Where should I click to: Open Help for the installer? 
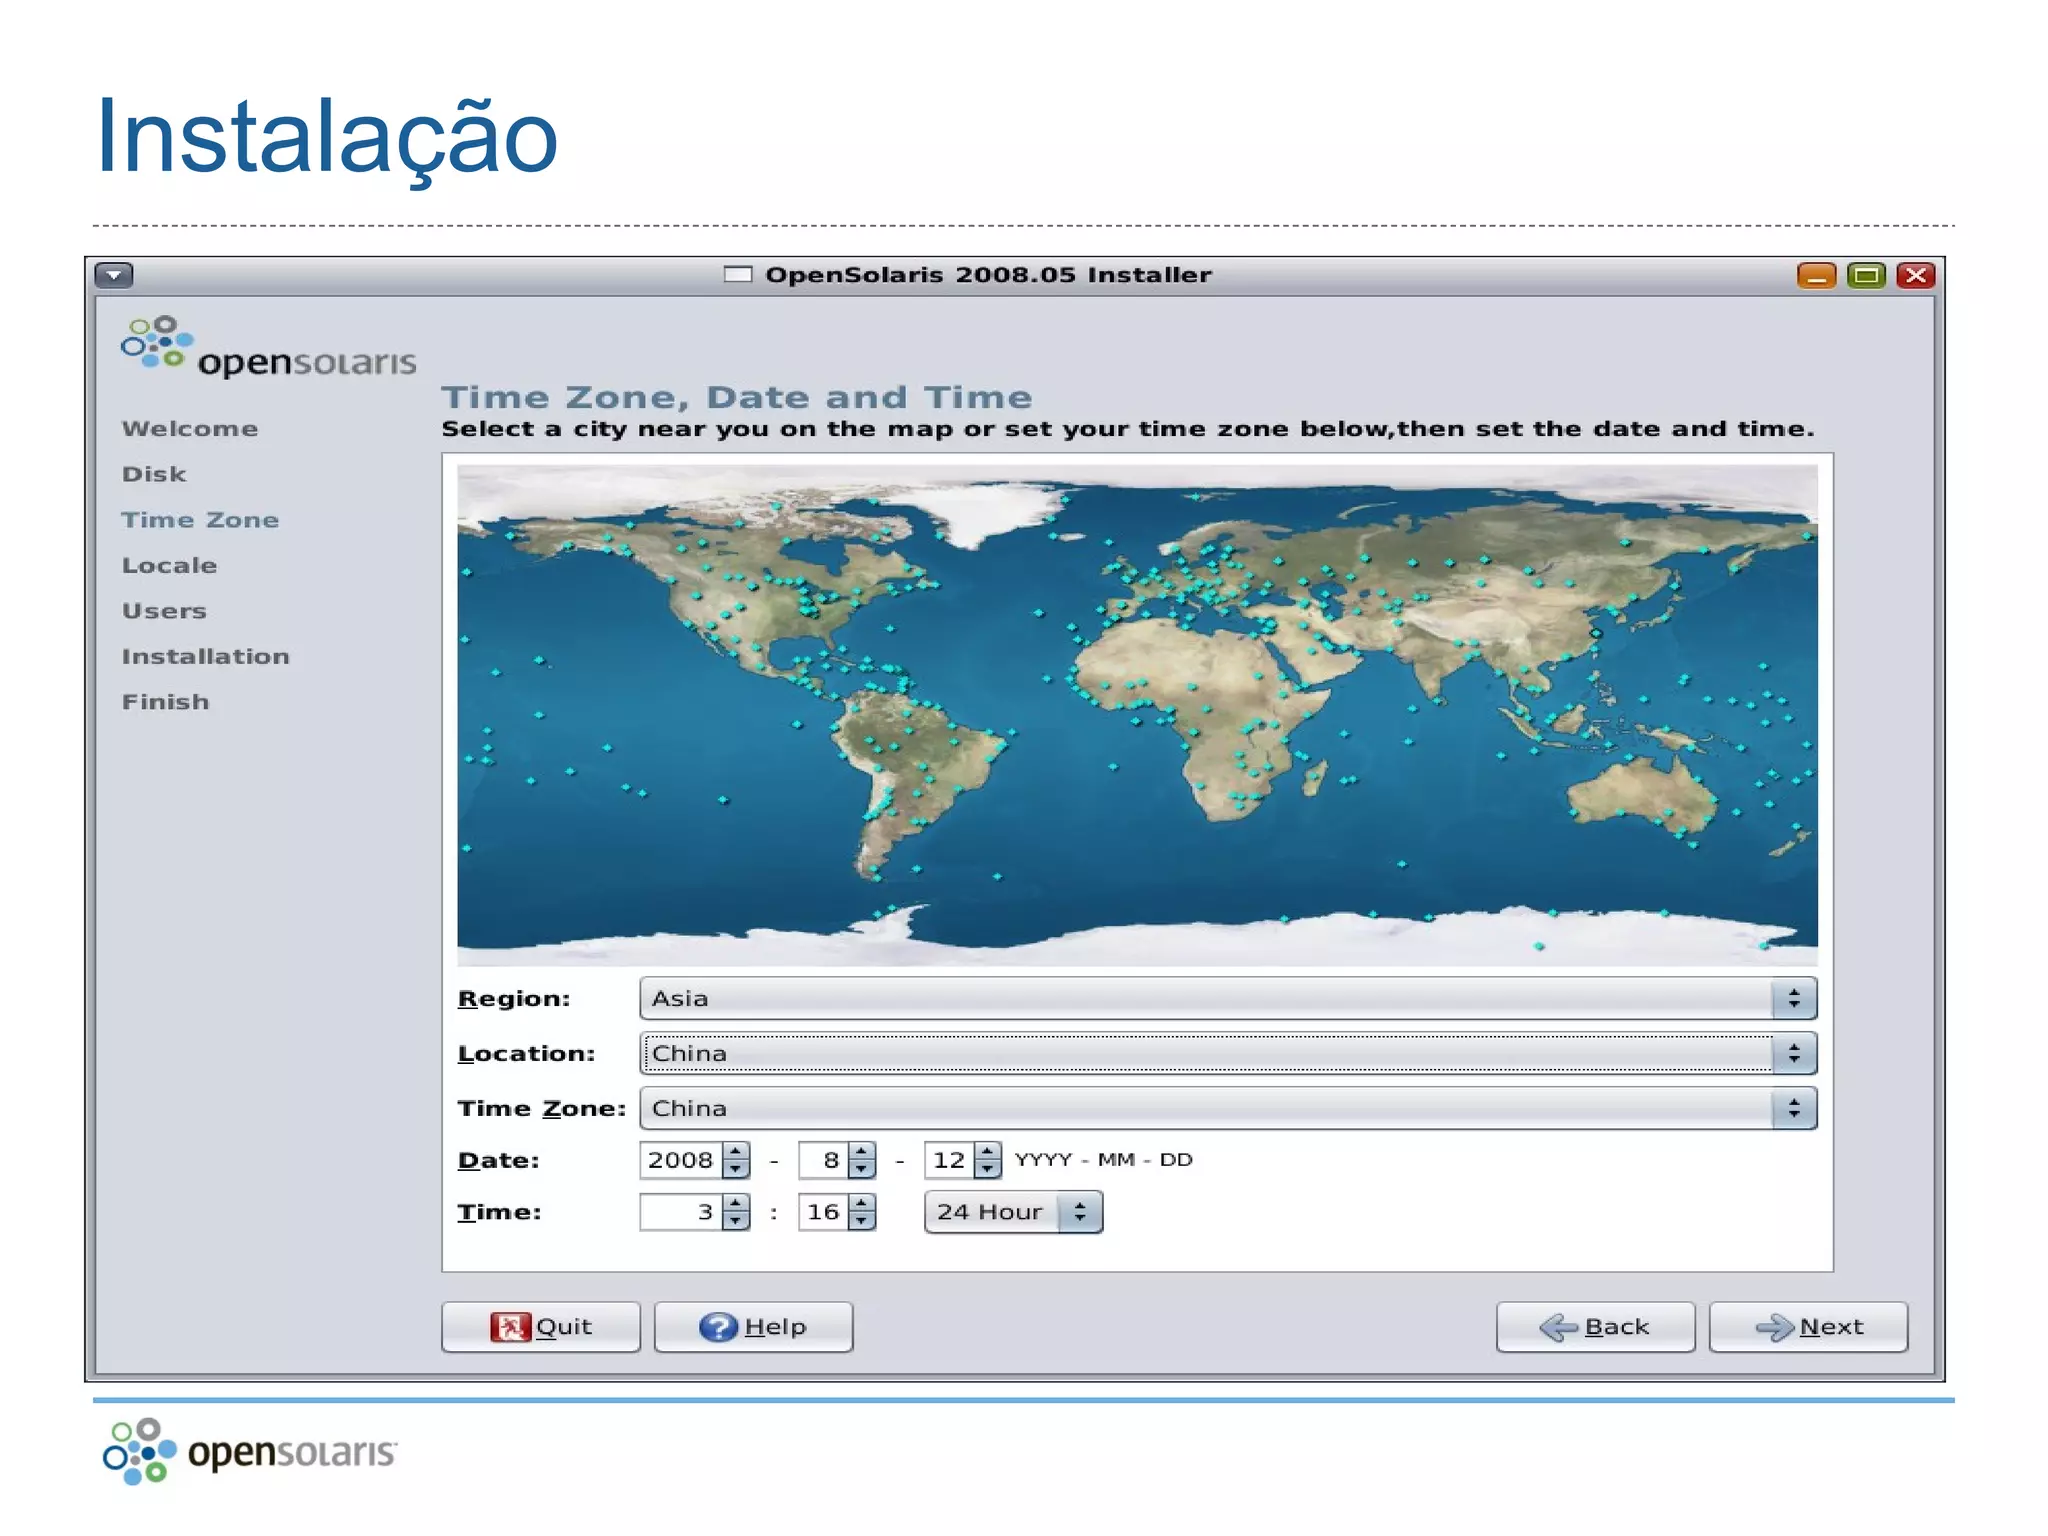pyautogui.click(x=753, y=1327)
